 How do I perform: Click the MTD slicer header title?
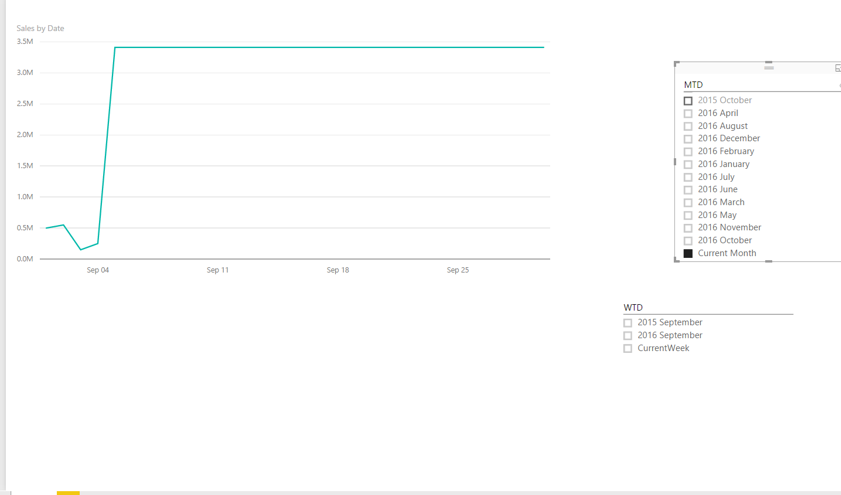[693, 85]
